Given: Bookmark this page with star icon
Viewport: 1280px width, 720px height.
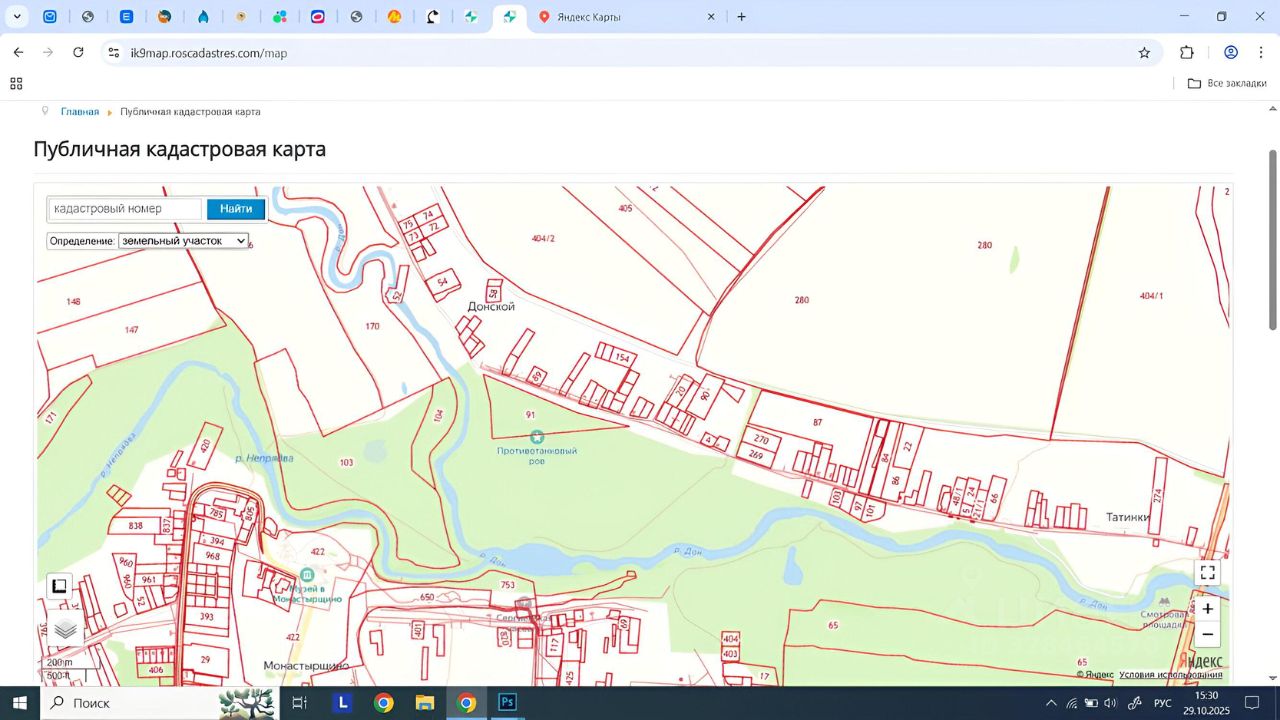Looking at the screenshot, I should click(x=1144, y=53).
